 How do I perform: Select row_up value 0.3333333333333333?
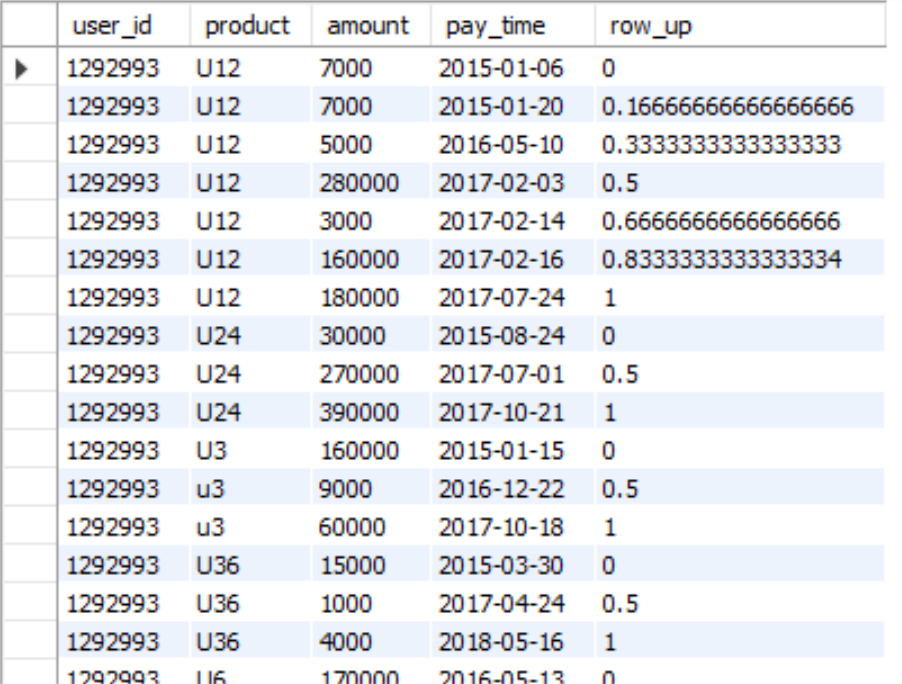pyautogui.click(x=740, y=144)
